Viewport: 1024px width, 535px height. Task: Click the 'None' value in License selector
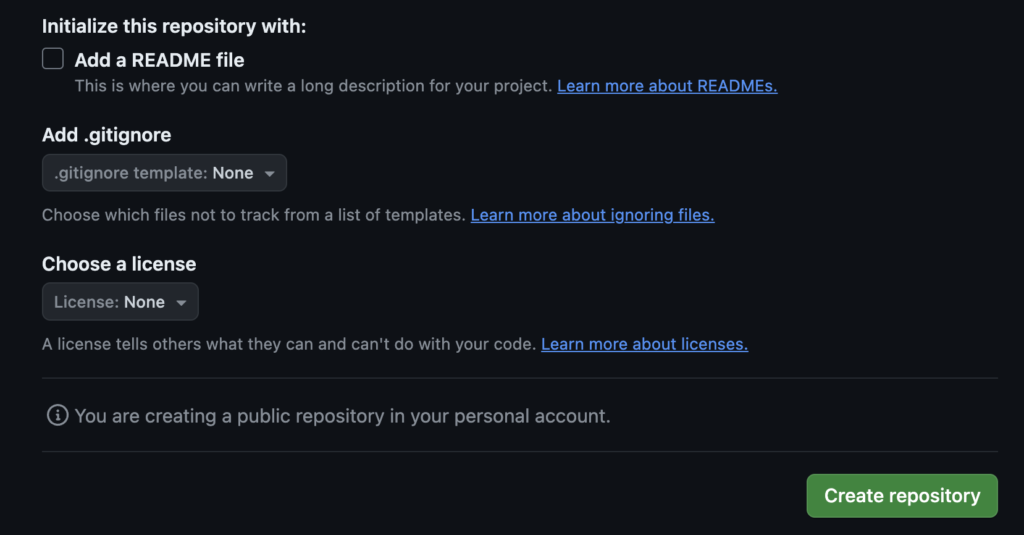tap(144, 302)
